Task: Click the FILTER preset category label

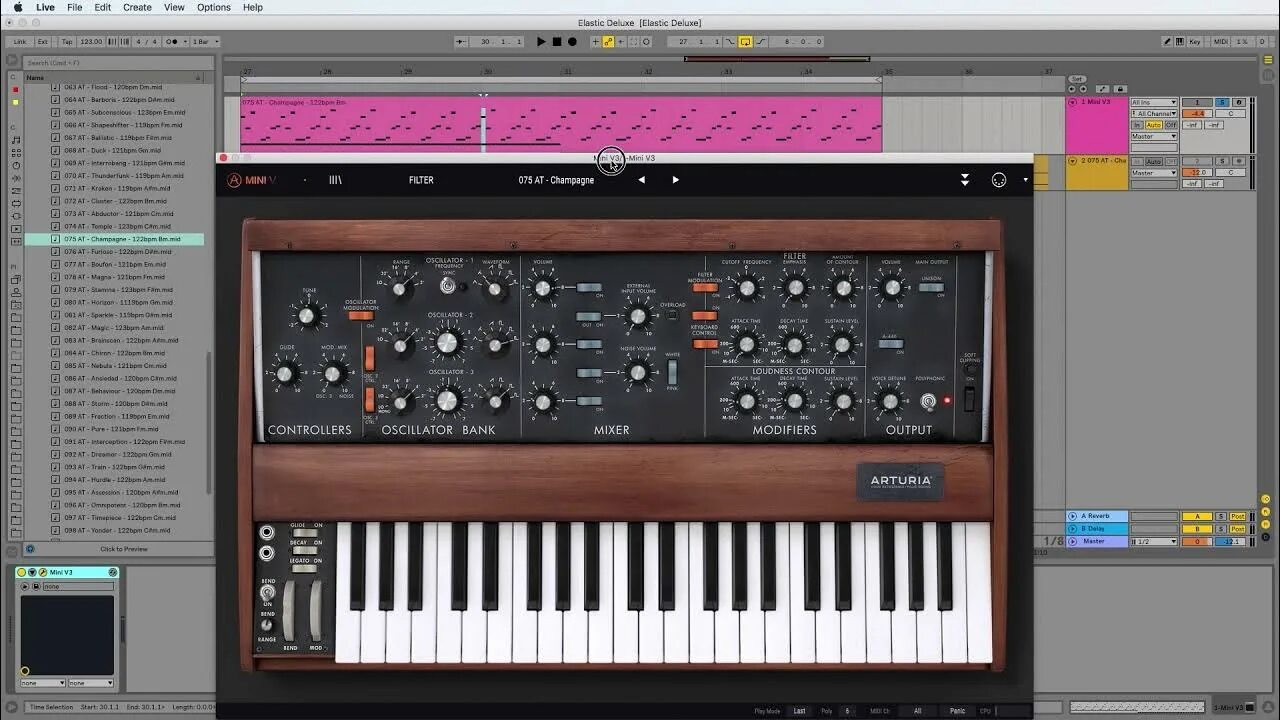Action: click(421, 180)
